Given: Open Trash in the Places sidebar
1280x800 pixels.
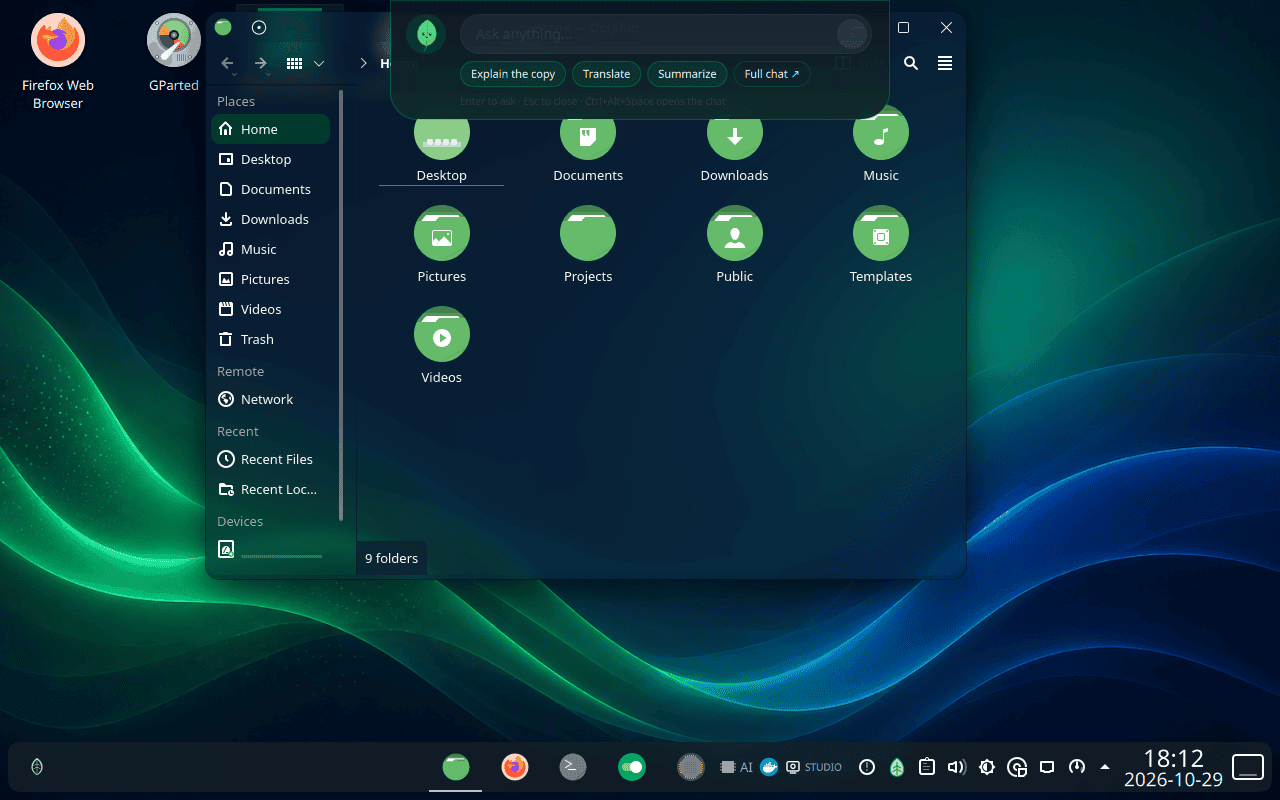Looking at the screenshot, I should click(x=271, y=339).
